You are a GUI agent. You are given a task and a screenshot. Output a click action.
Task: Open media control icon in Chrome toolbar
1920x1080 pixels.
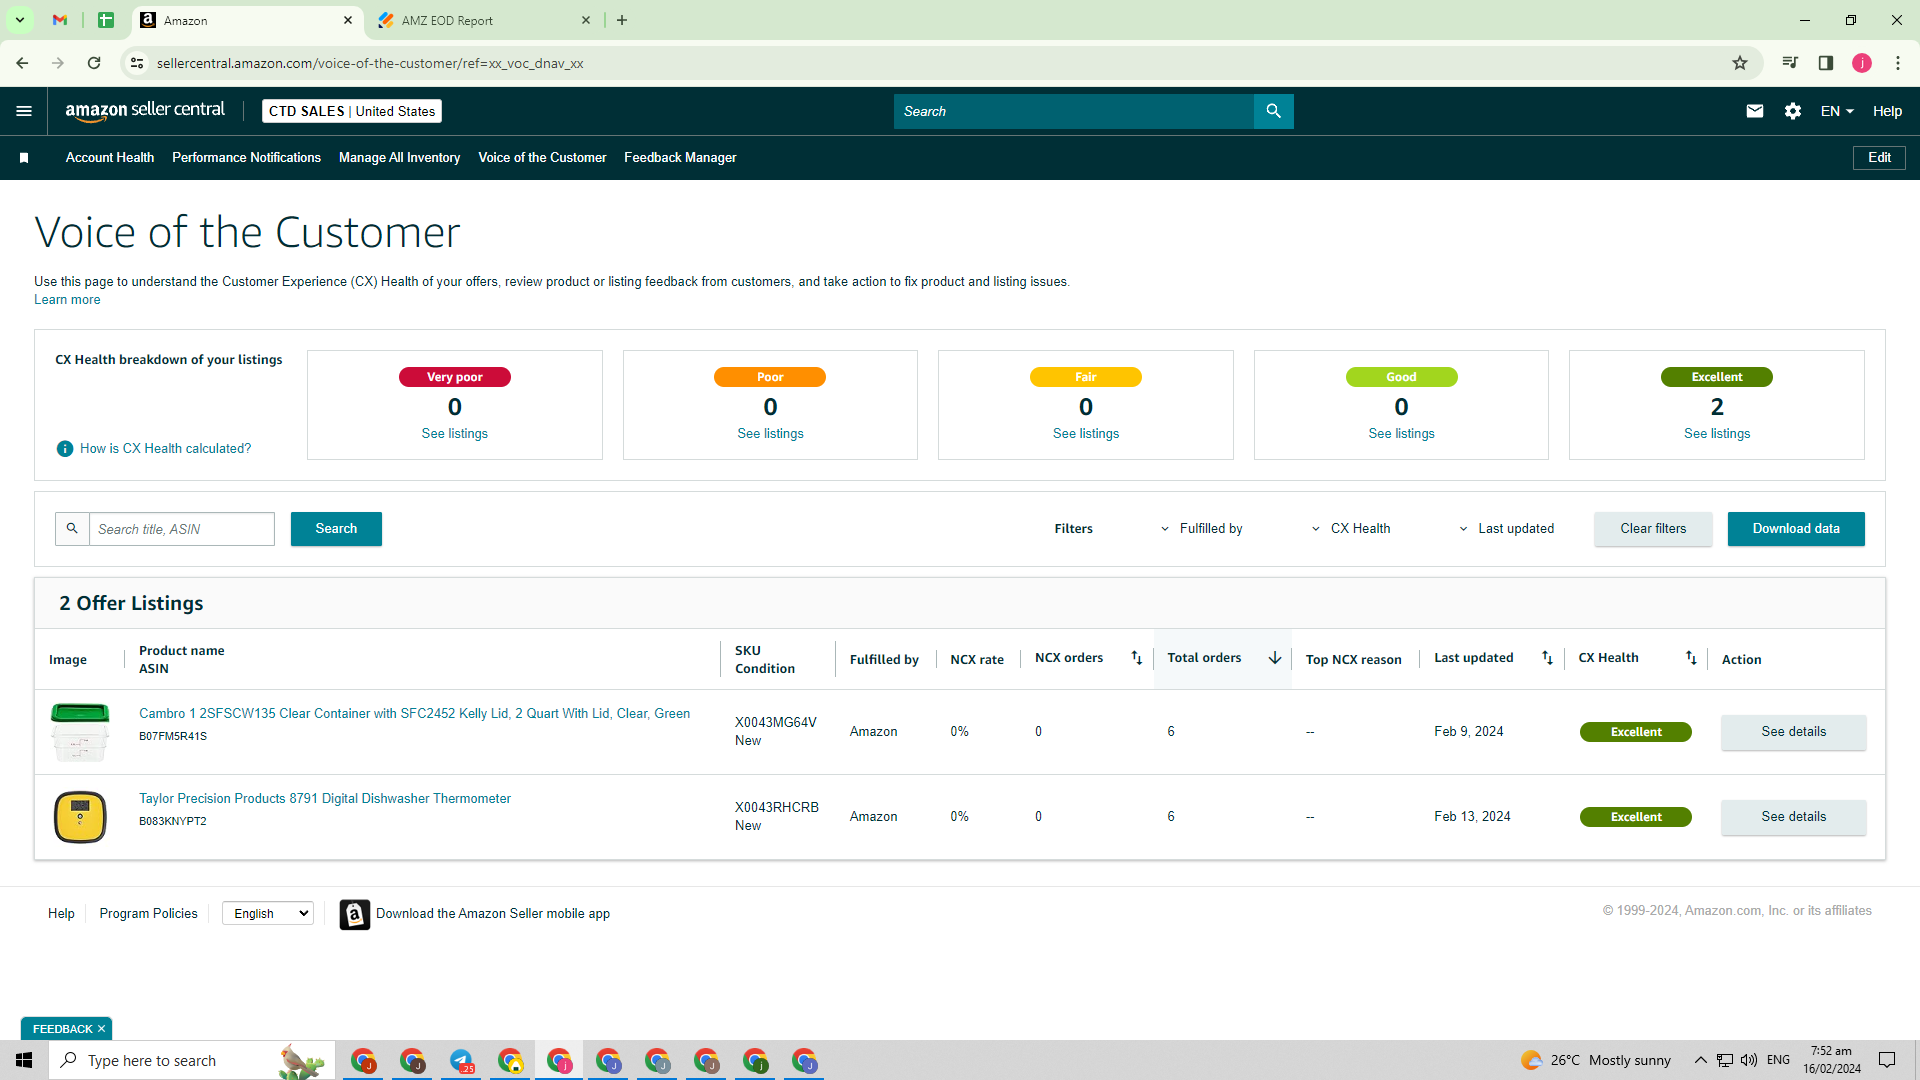click(x=1790, y=63)
